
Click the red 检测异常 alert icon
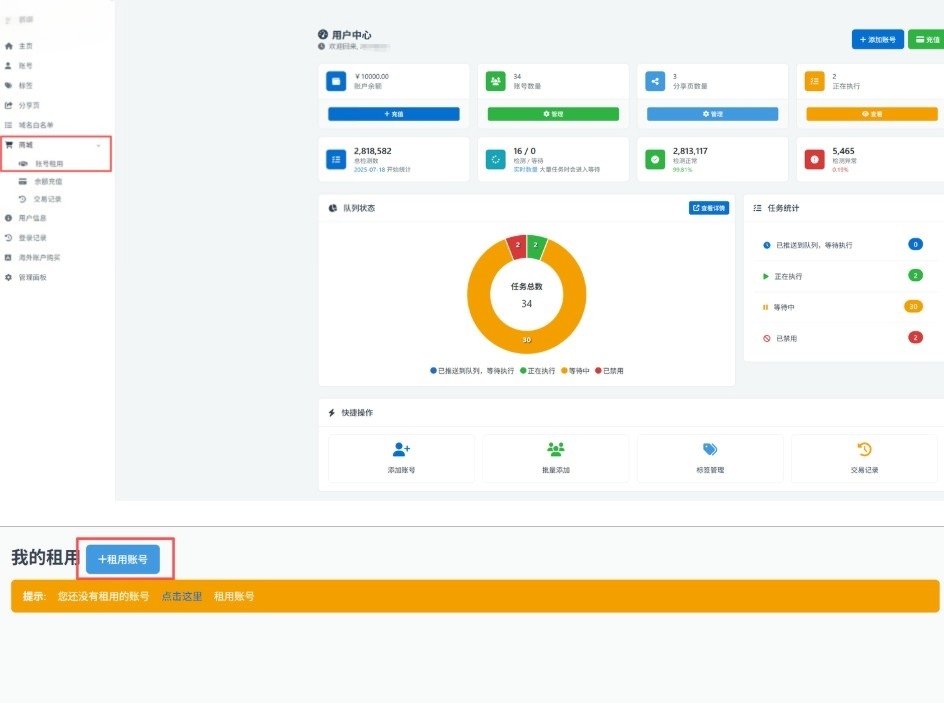click(x=814, y=160)
